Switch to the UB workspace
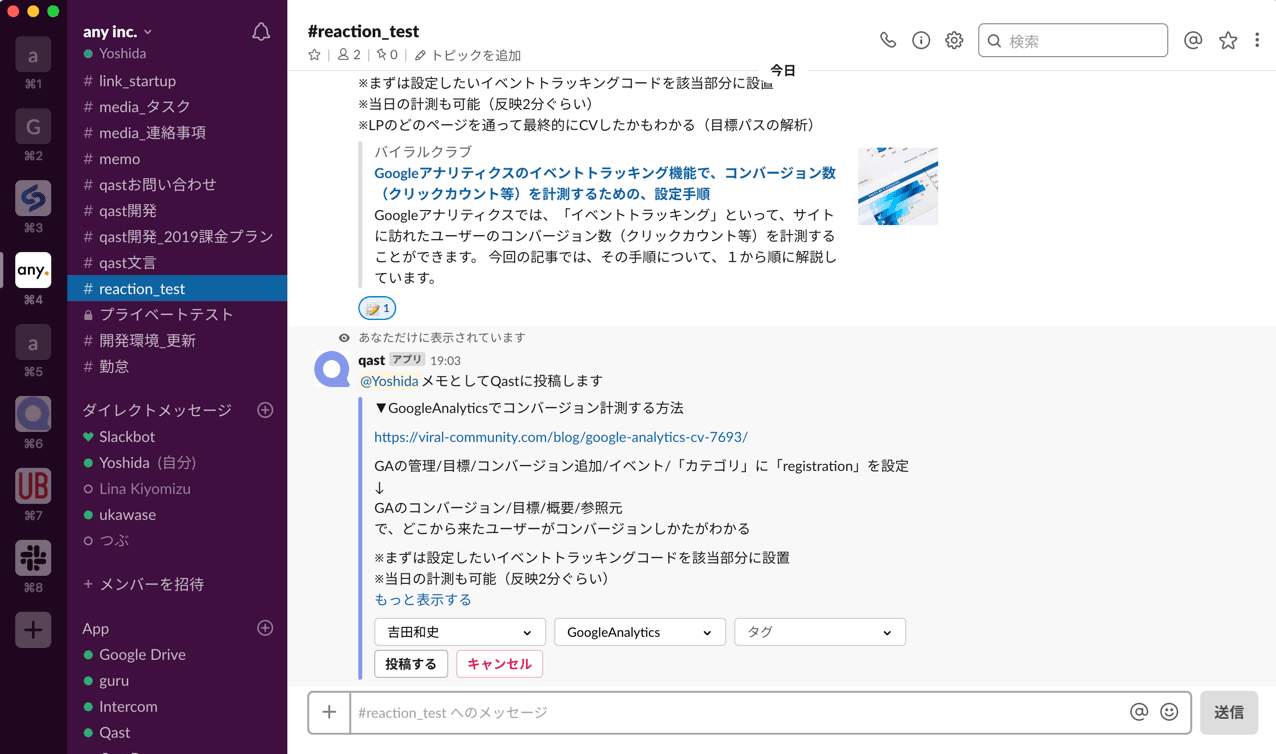 click(33, 486)
